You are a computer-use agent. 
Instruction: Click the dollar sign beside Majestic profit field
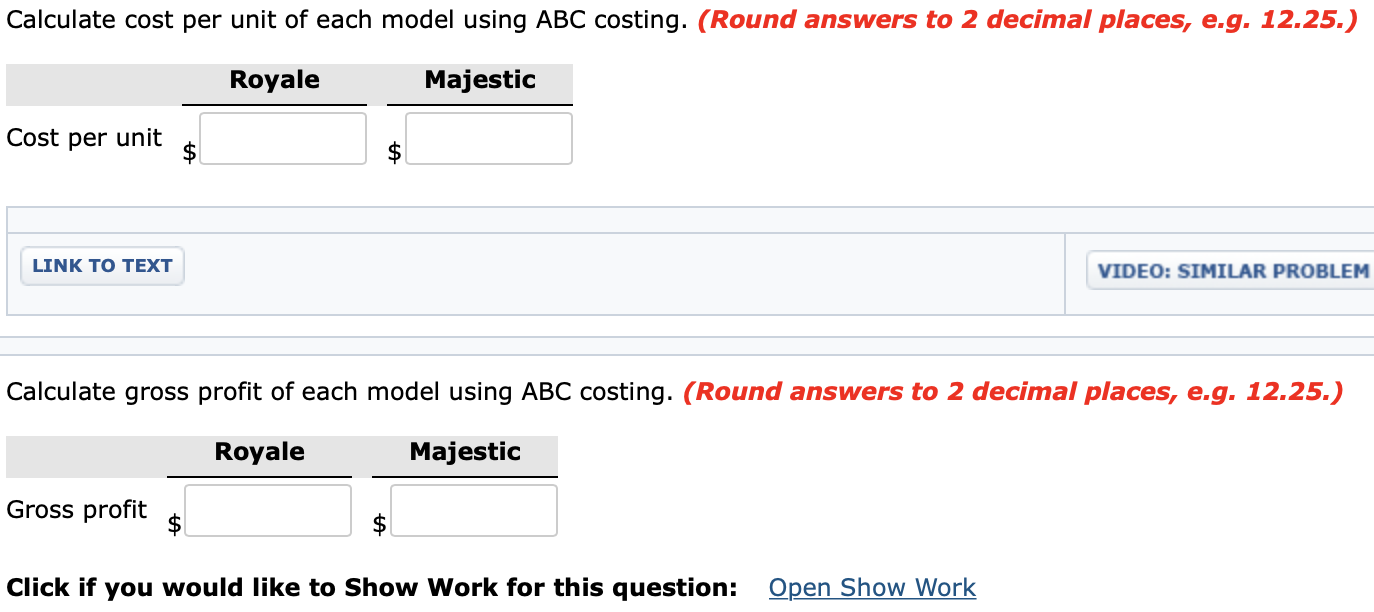(x=379, y=524)
